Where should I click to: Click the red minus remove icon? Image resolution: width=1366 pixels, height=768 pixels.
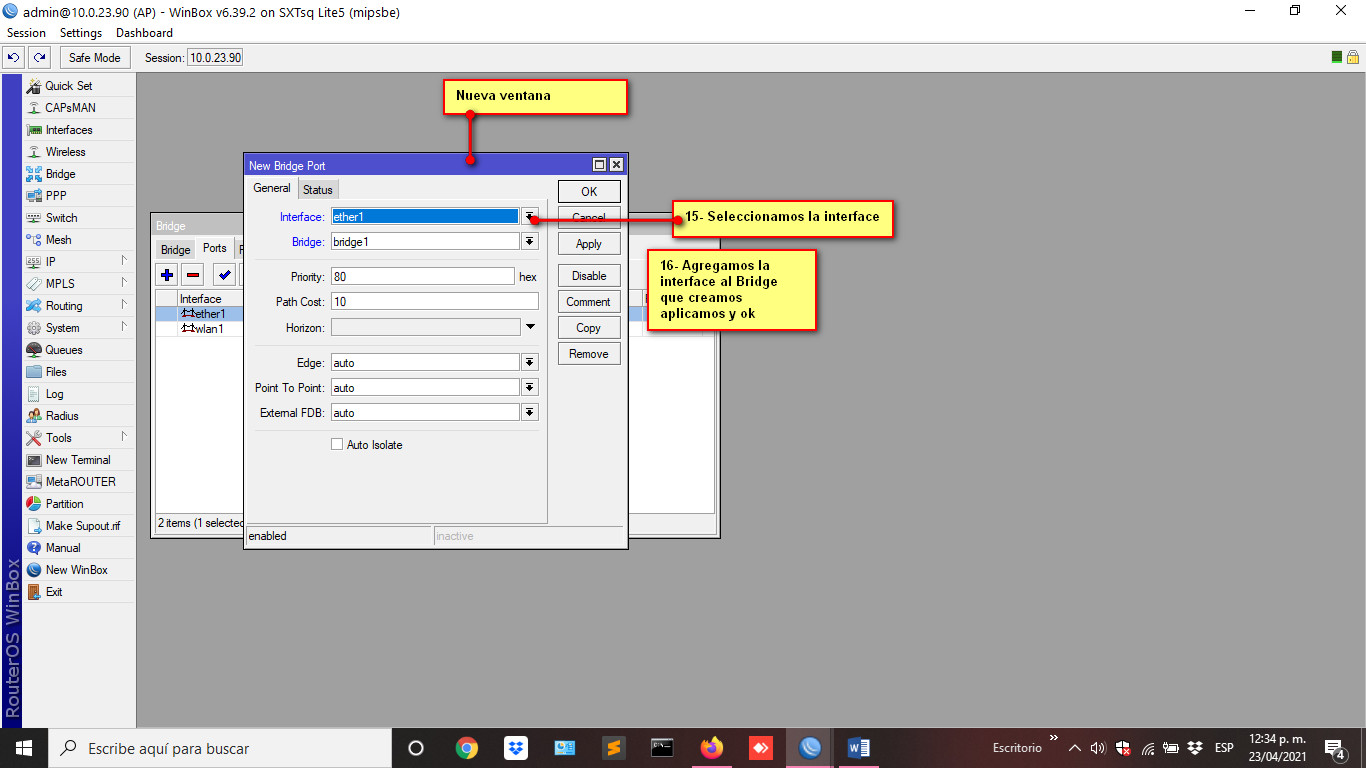pyautogui.click(x=193, y=275)
